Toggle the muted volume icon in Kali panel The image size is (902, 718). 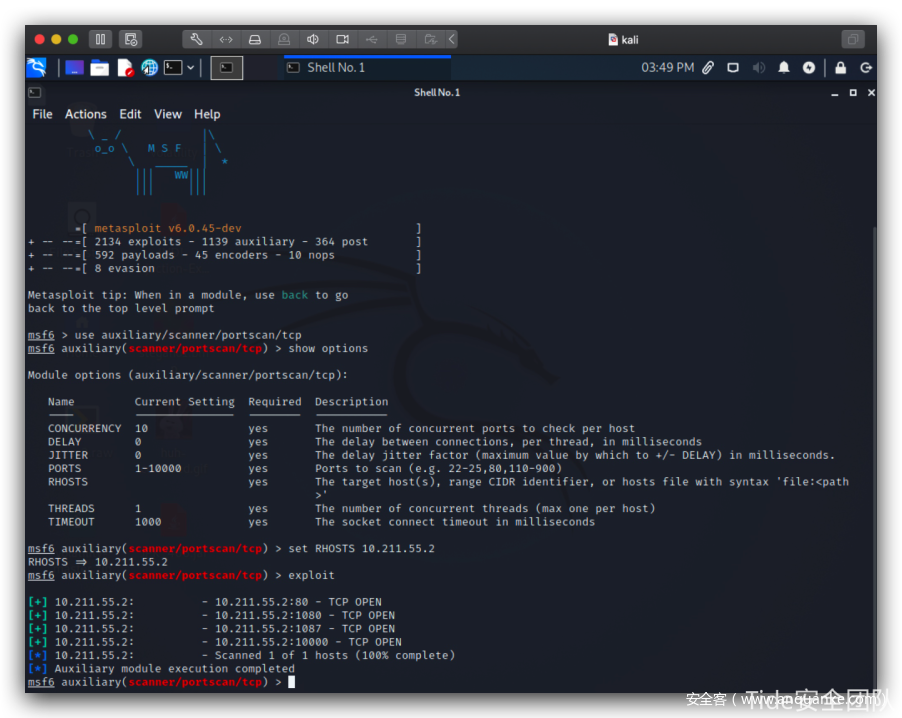pyautogui.click(x=758, y=68)
